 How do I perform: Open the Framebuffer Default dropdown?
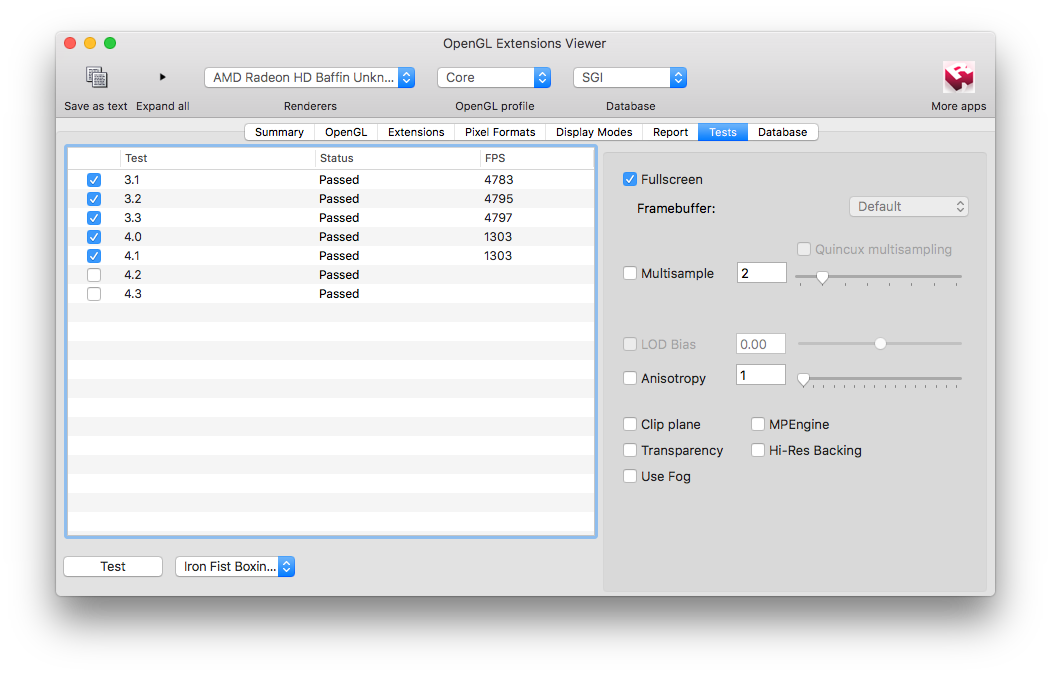[908, 206]
